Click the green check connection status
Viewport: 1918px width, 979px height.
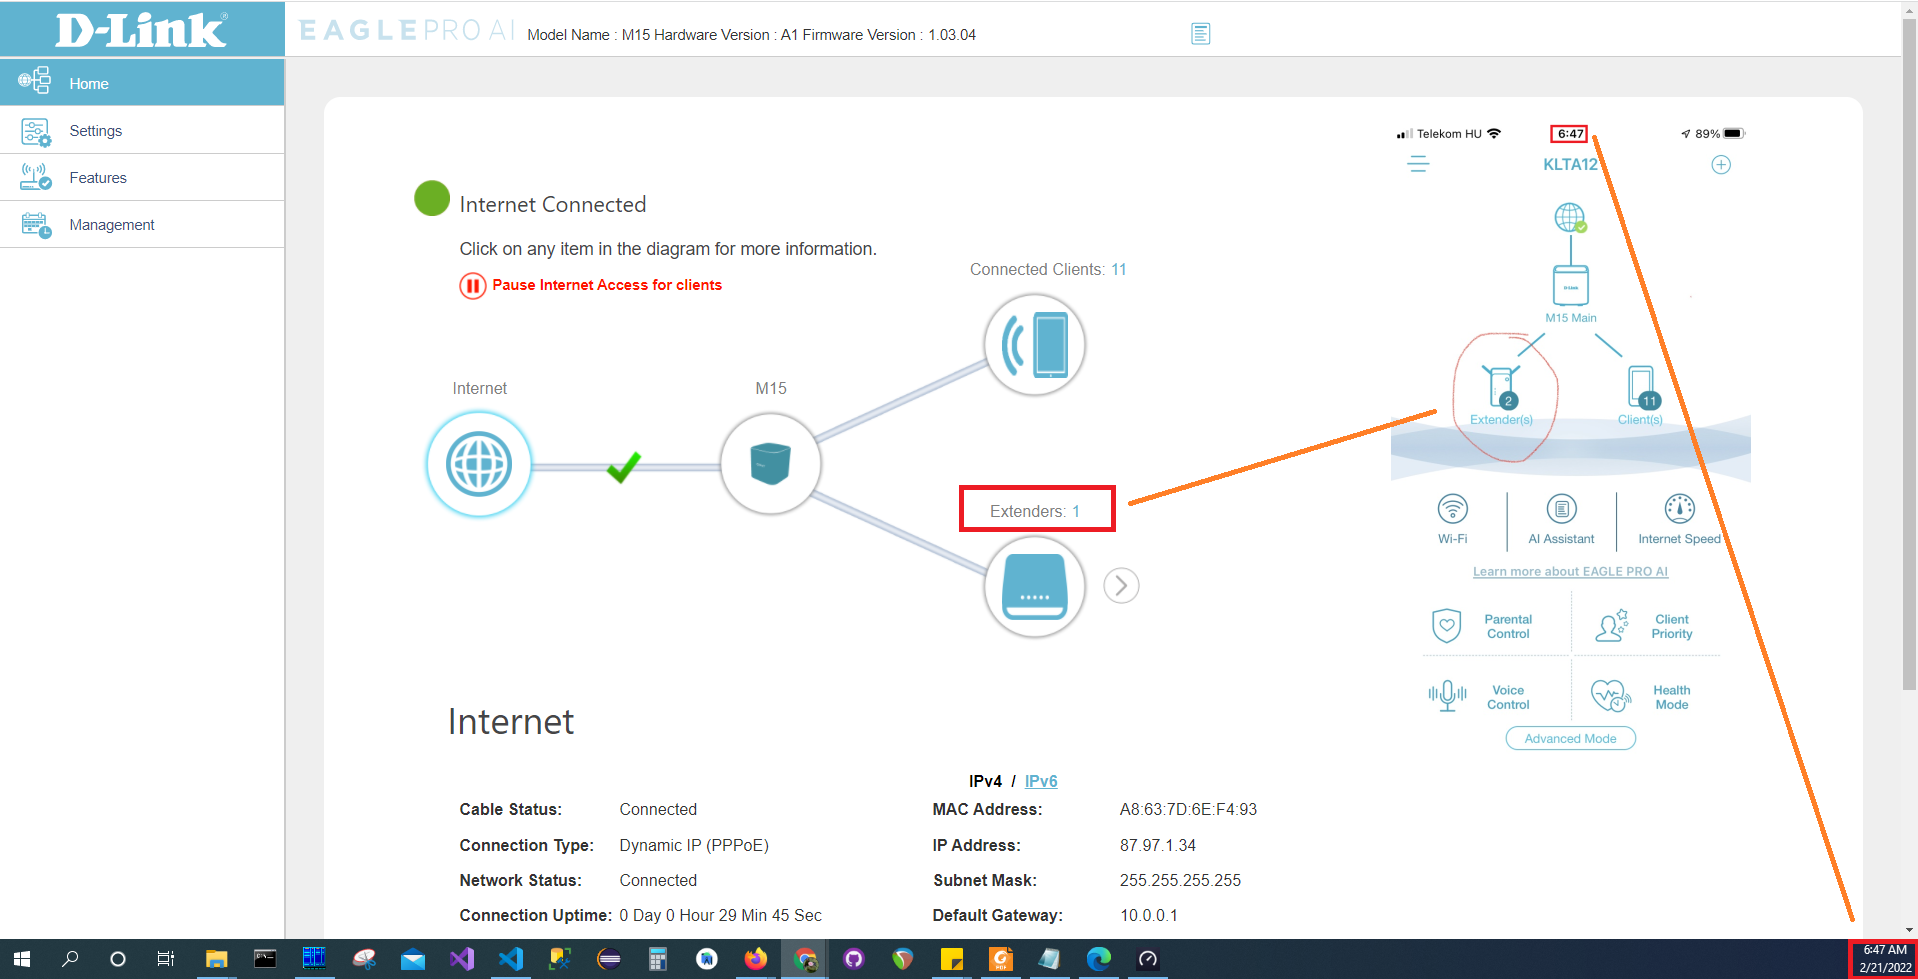click(x=624, y=466)
